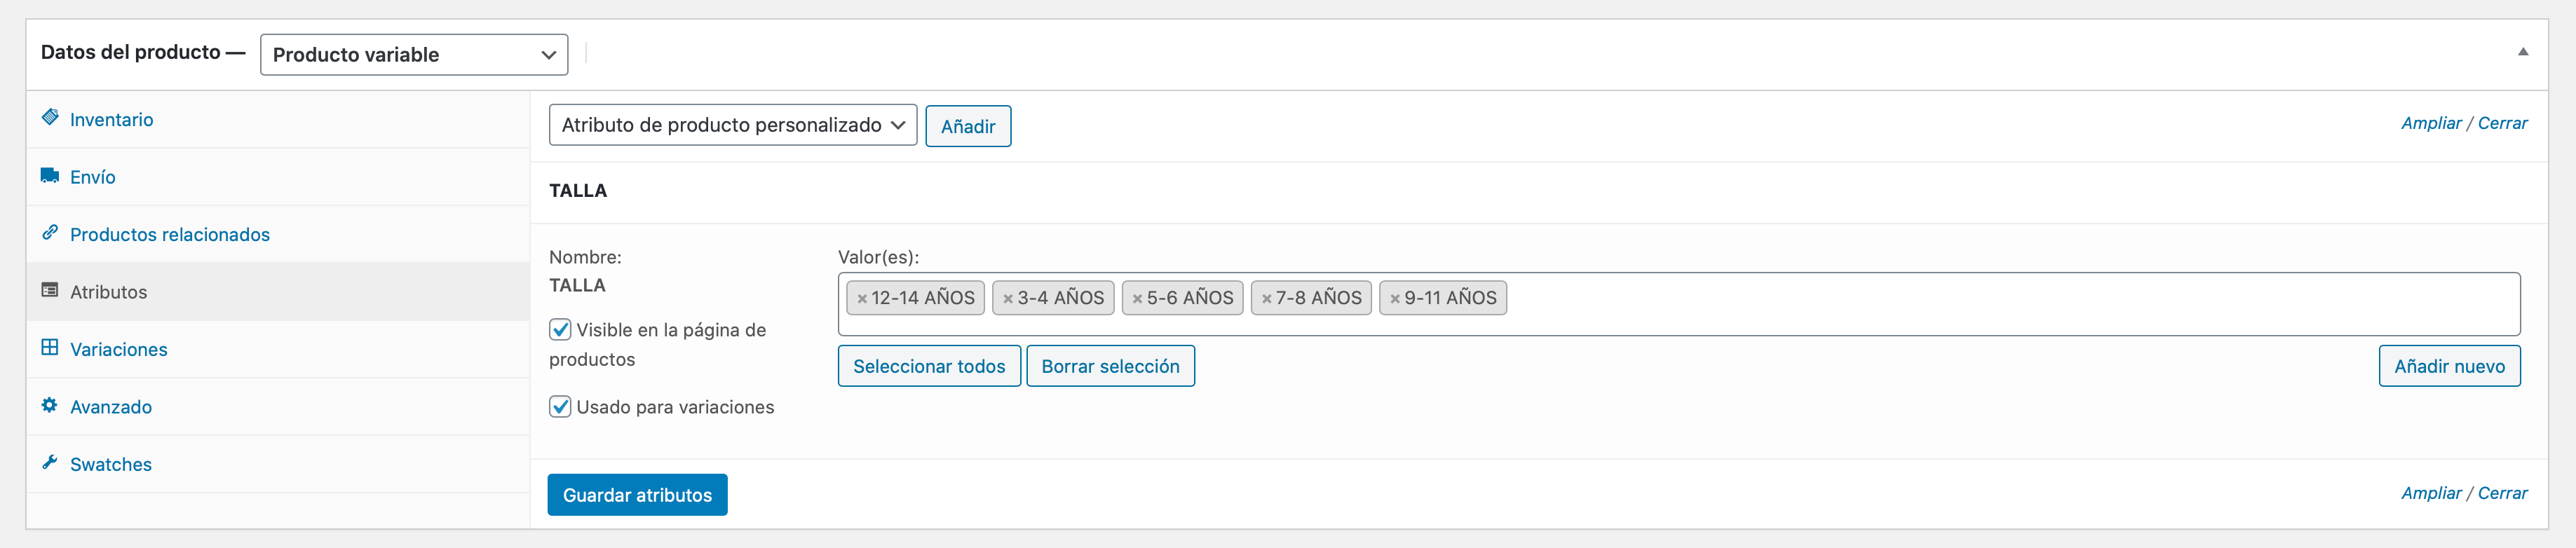Click the top Ampliar link
The image size is (2576, 548).
(x=2431, y=123)
